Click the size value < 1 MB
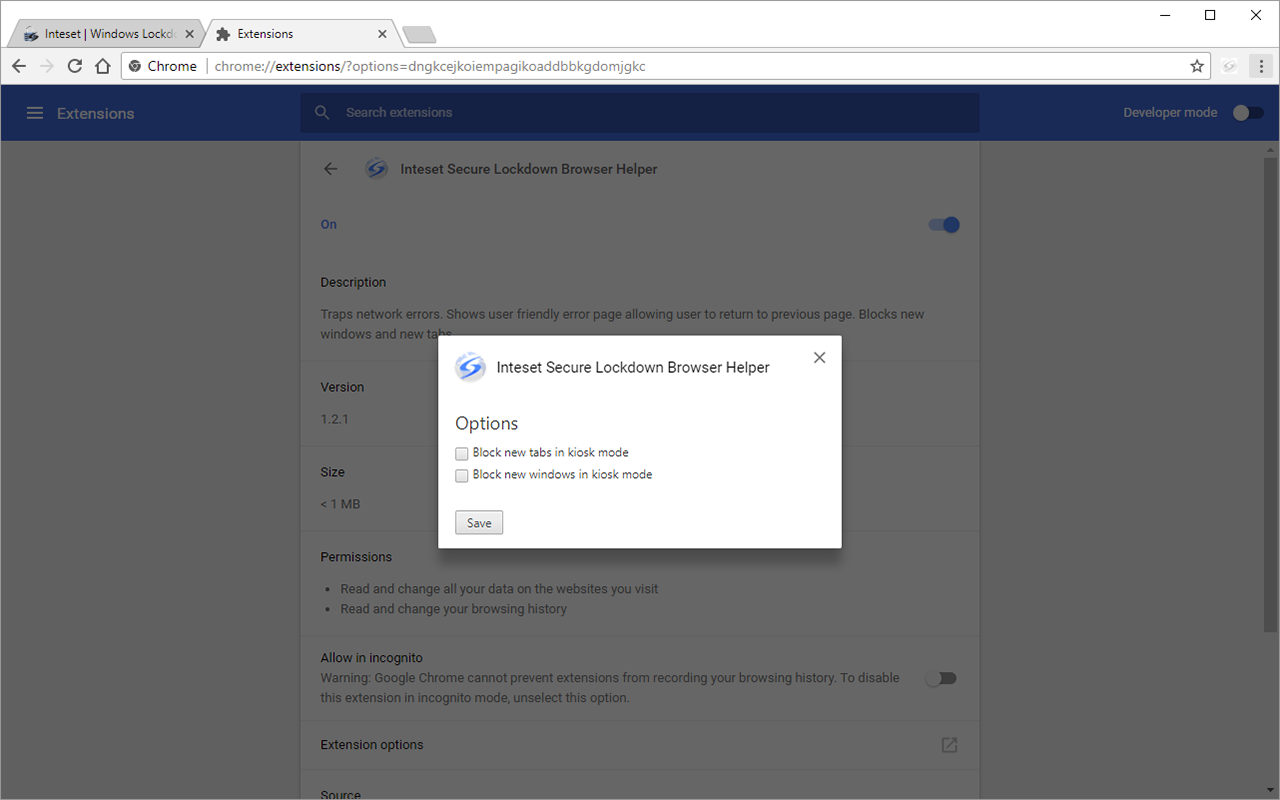Viewport: 1280px width, 800px height. (340, 504)
